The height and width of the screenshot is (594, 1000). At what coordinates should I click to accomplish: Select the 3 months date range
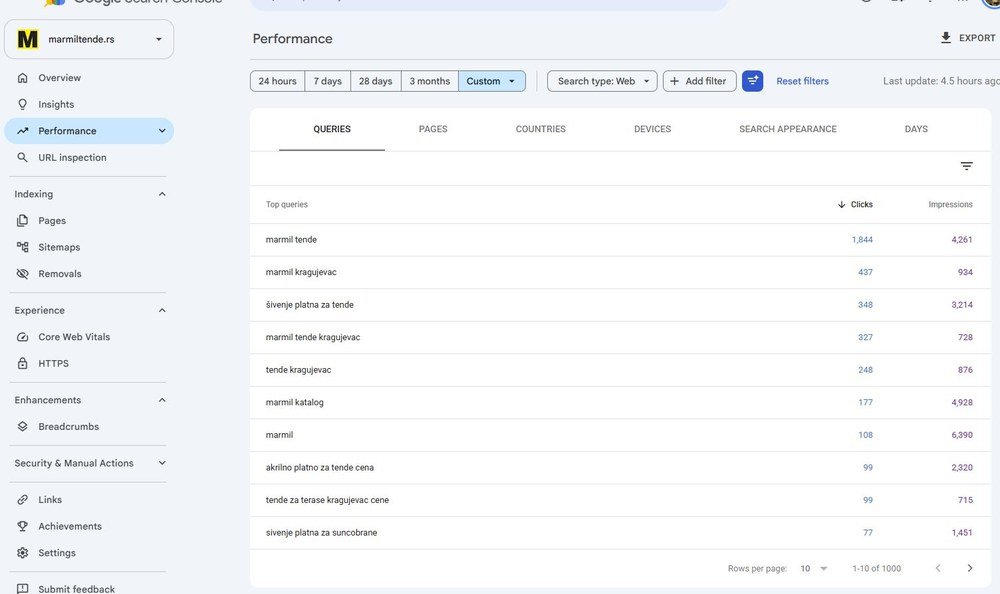click(x=430, y=81)
